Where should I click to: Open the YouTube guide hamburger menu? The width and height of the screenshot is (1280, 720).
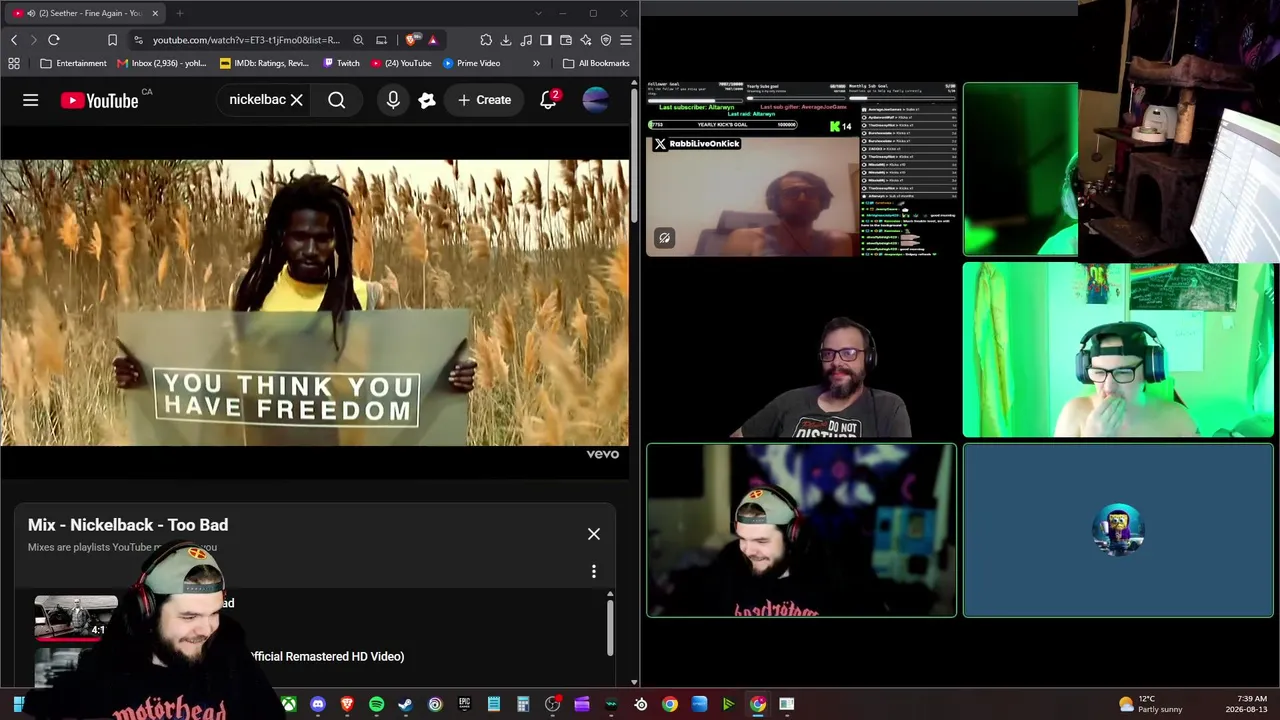pyautogui.click(x=31, y=100)
